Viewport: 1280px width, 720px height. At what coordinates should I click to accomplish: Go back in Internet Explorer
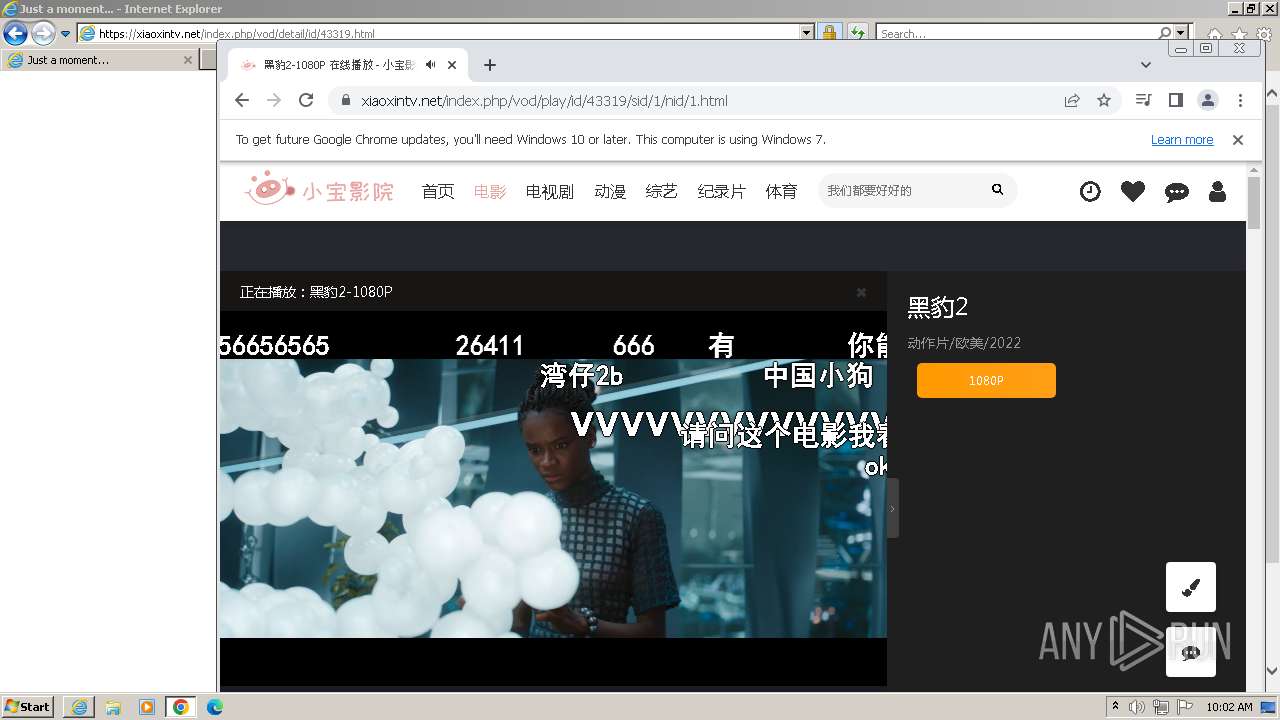coord(15,33)
